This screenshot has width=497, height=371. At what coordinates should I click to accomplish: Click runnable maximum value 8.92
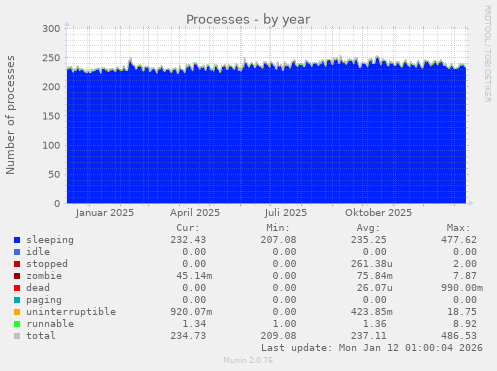465,324
